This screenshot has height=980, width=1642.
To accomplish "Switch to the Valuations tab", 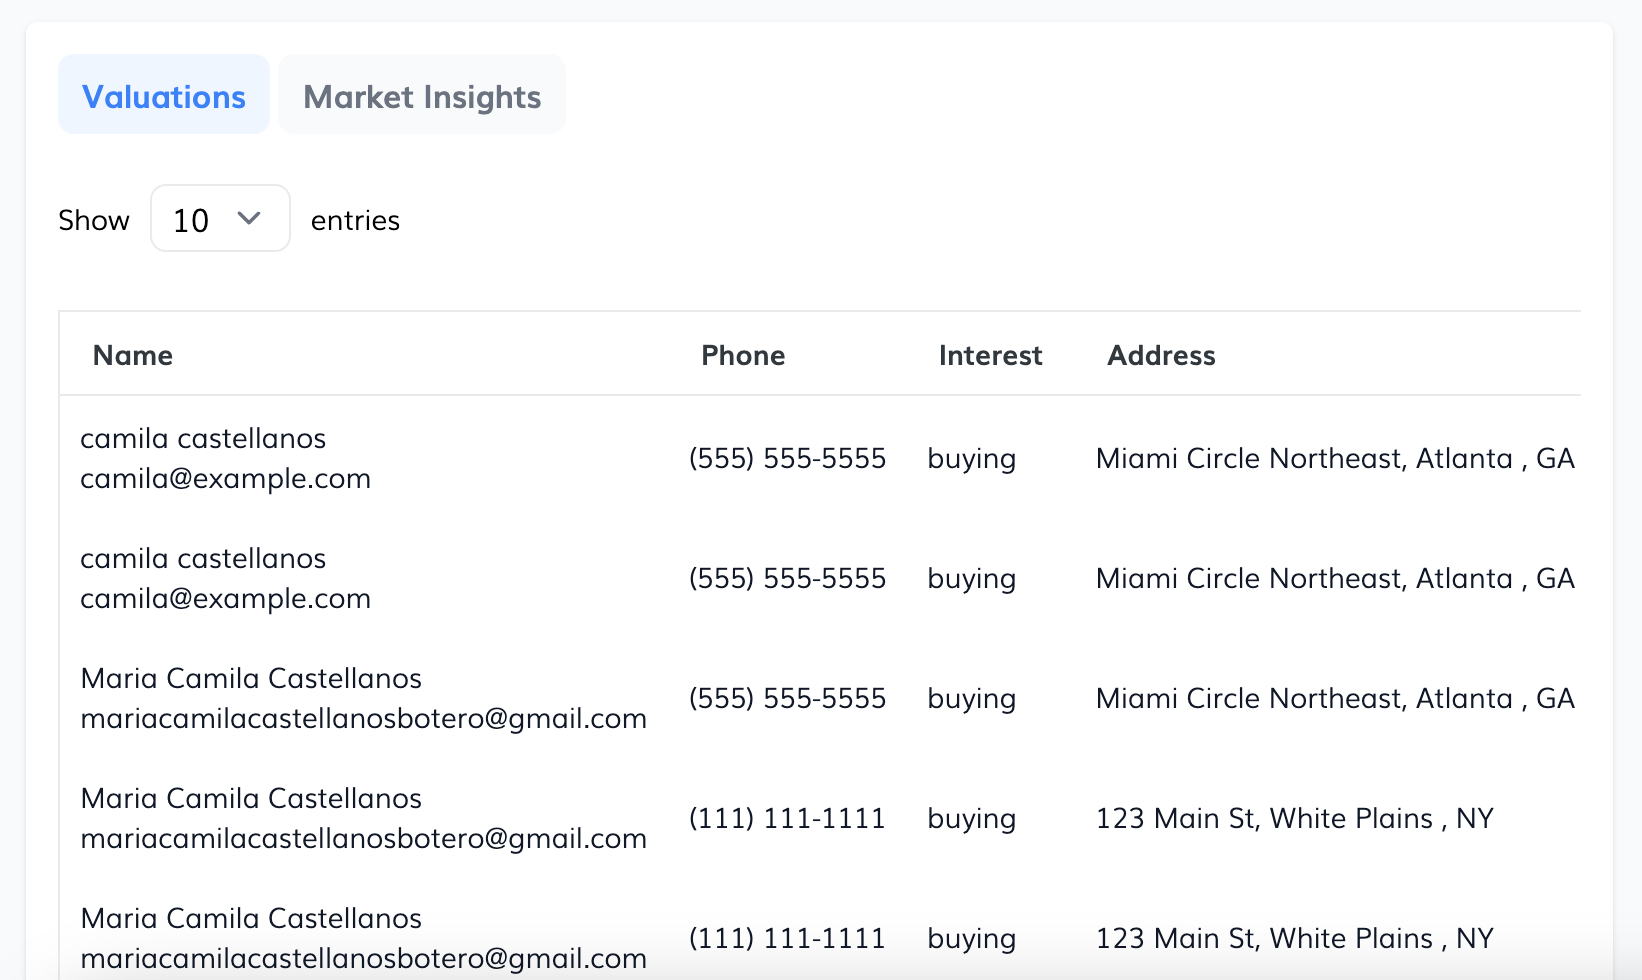I will pyautogui.click(x=164, y=96).
